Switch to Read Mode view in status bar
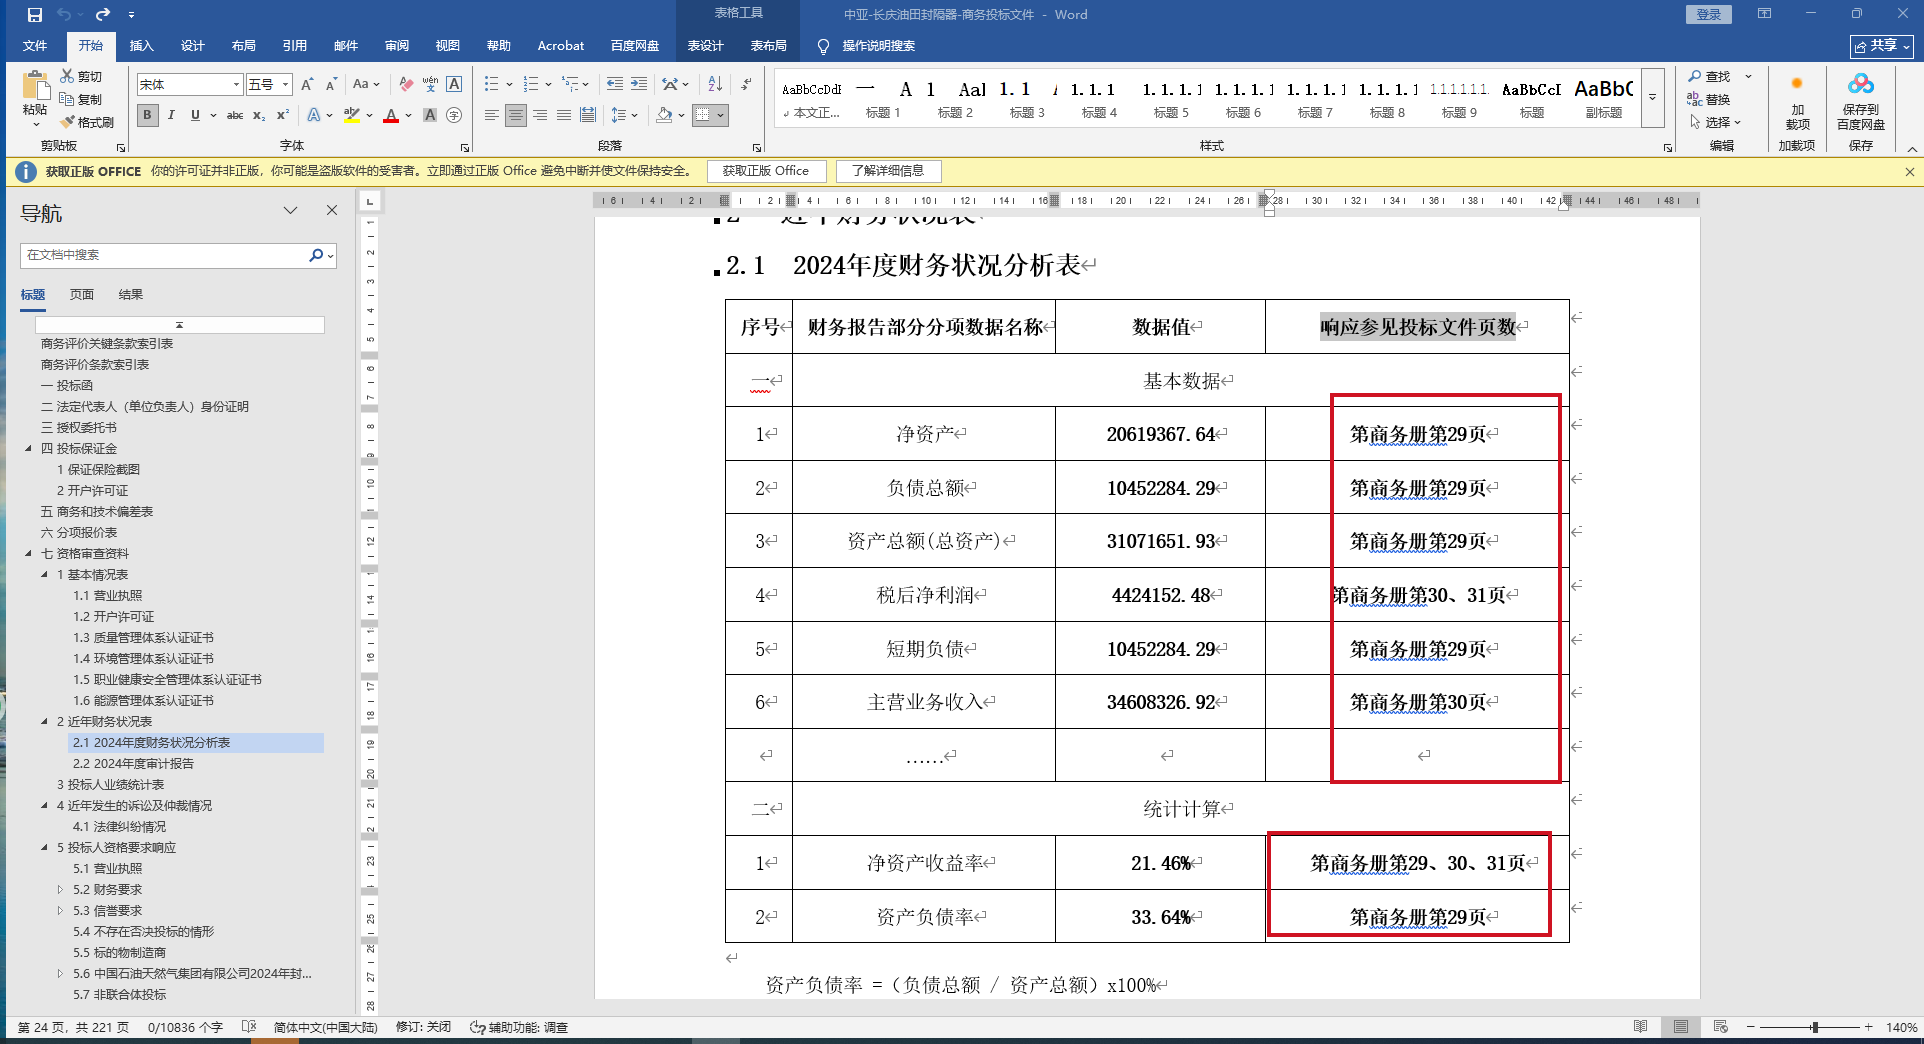Screen dimensions: 1924x1044 [x=1641, y=1027]
